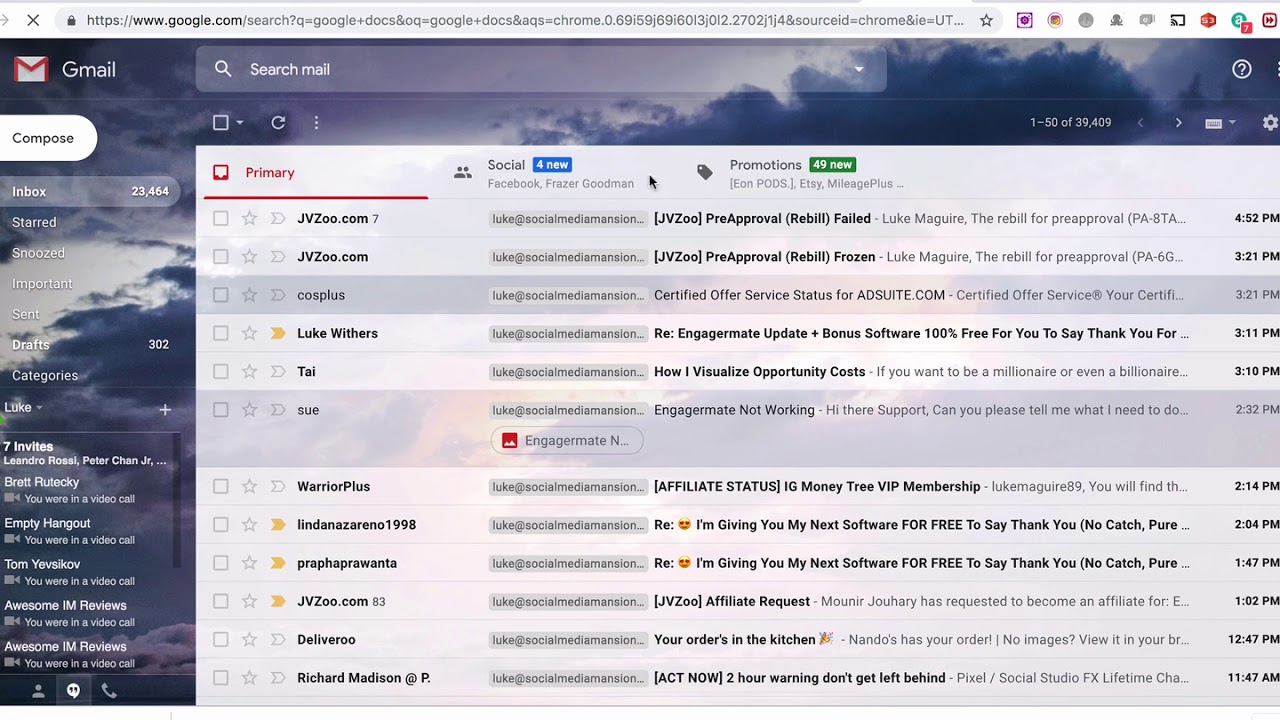Select the JVZoo PreApproval Failed email checkbox
The image size is (1280, 720).
221,218
